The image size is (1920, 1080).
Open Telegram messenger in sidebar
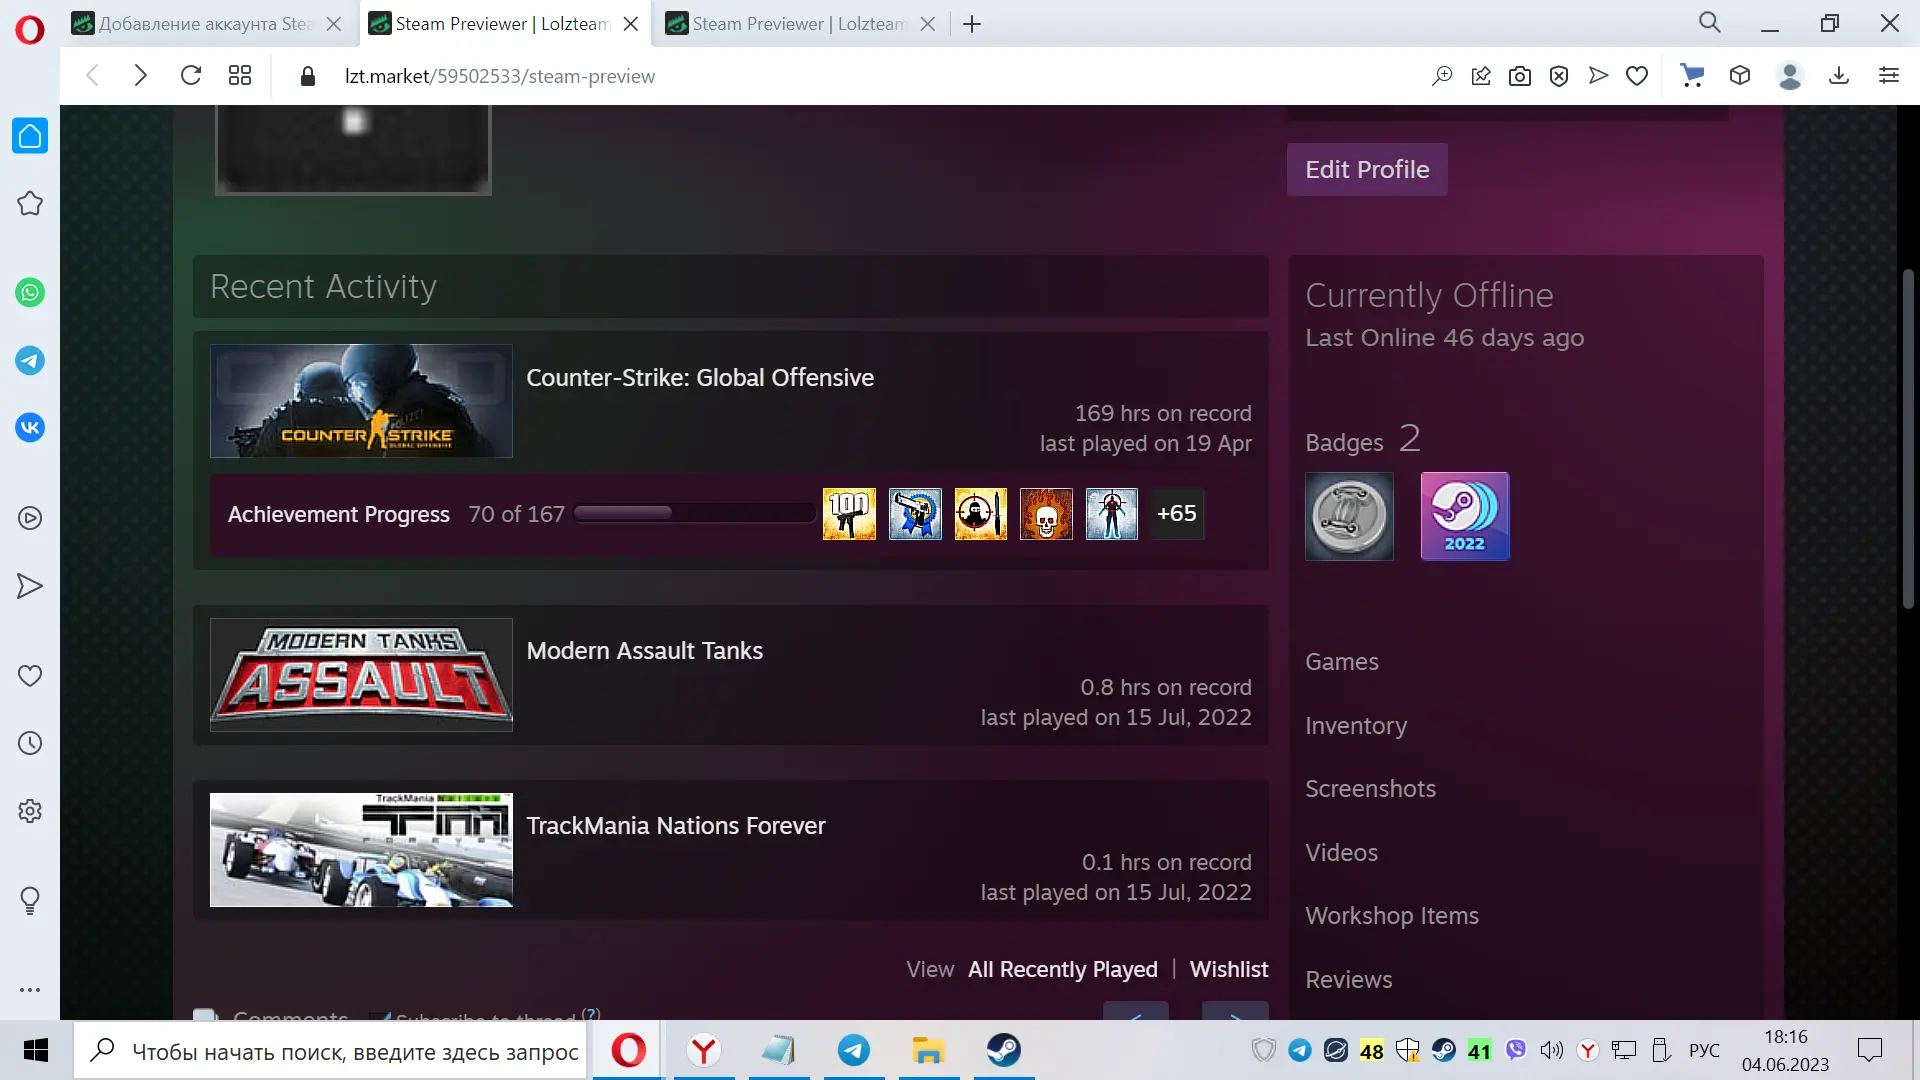(x=30, y=361)
